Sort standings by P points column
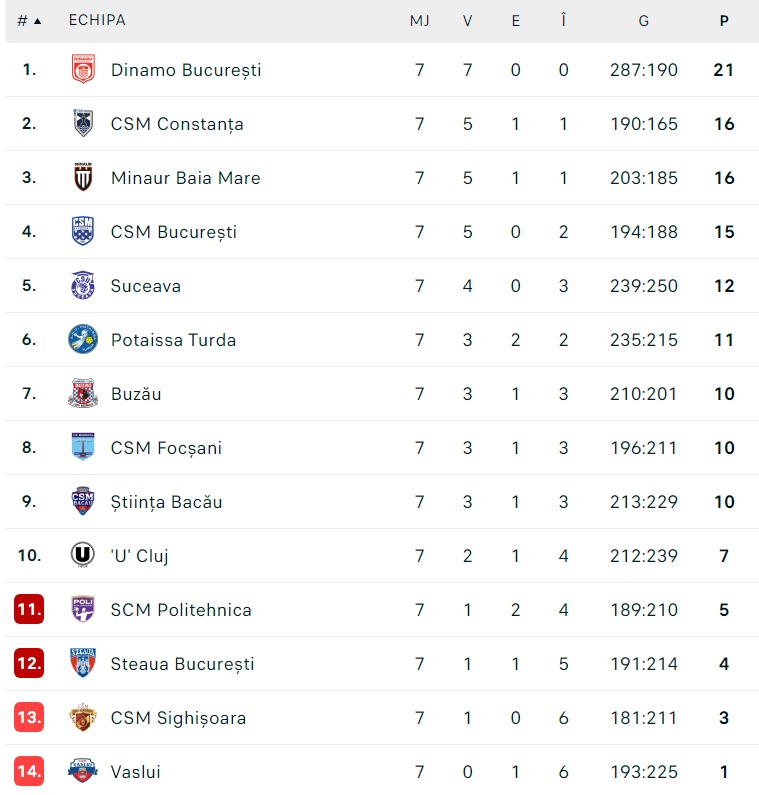 [724, 21]
